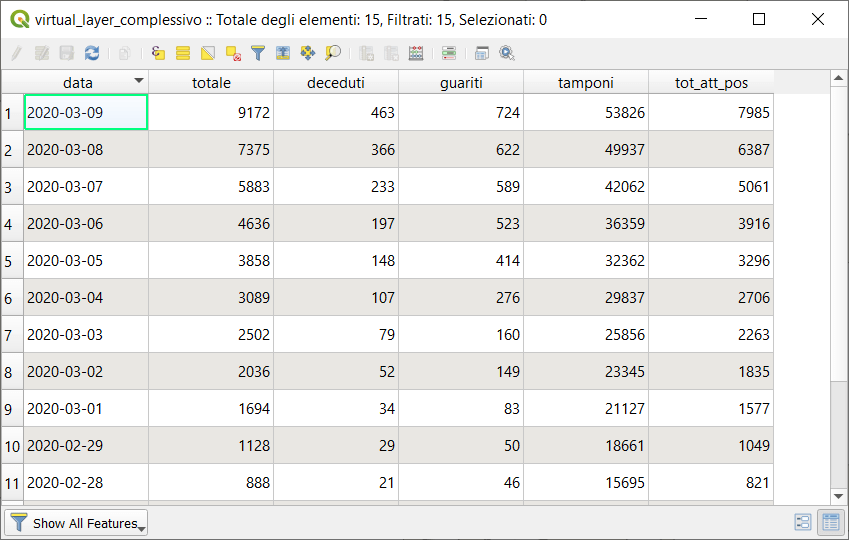Open filter/select features using form
Screen dimensions: 849x540
pos(258,53)
